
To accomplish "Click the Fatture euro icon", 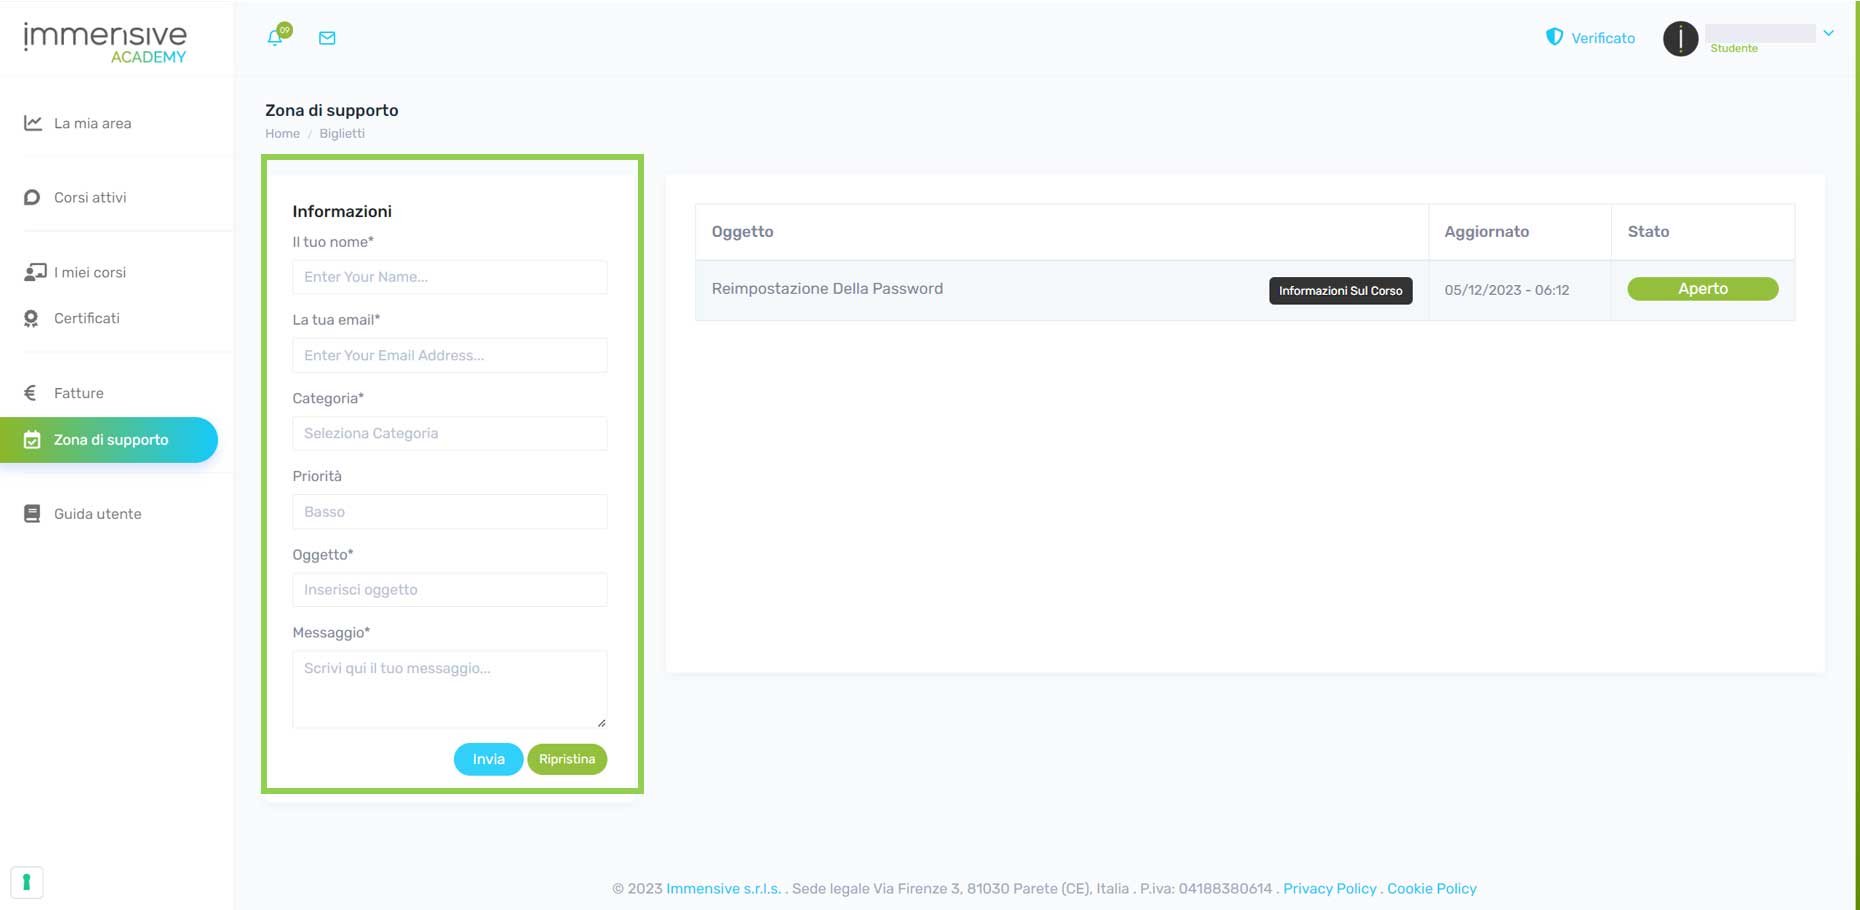I will tap(31, 393).
